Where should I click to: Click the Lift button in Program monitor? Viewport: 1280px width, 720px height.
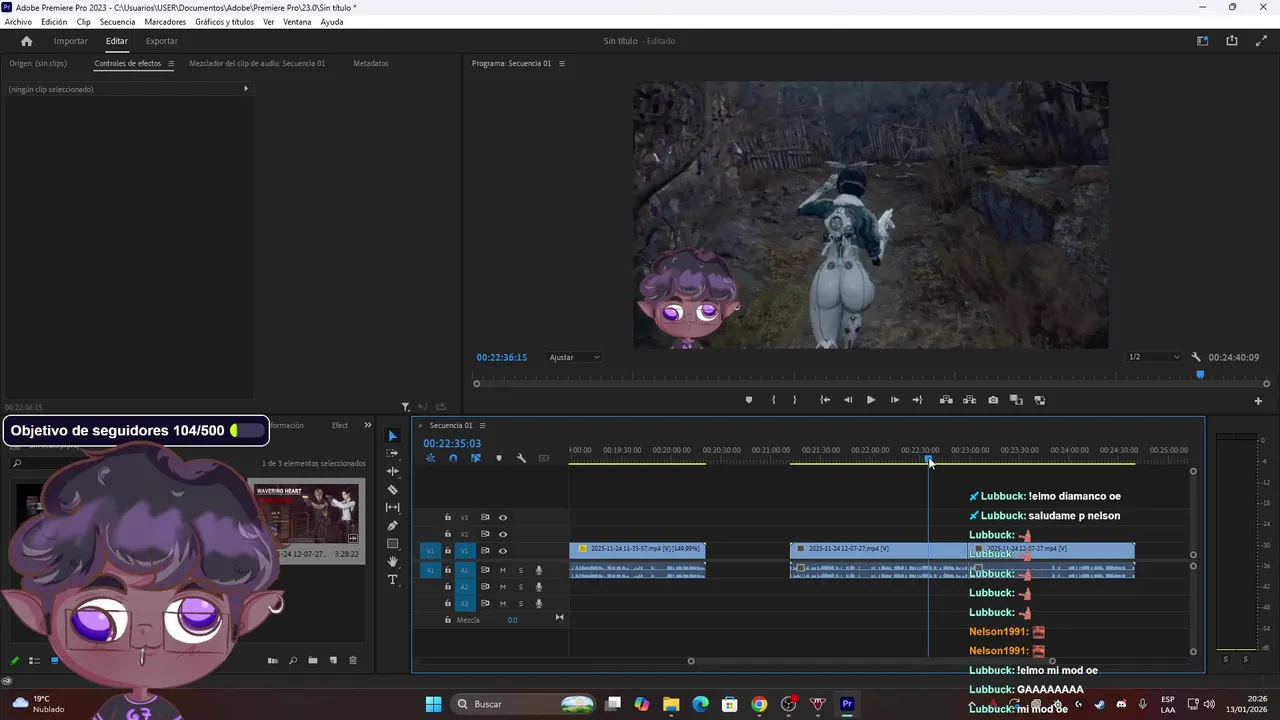pyautogui.click(x=946, y=400)
